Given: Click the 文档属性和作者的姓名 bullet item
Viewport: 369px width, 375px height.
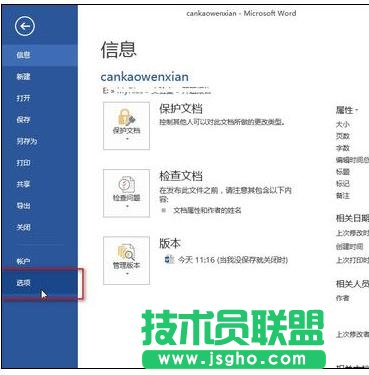Looking at the screenshot, I should [x=207, y=211].
